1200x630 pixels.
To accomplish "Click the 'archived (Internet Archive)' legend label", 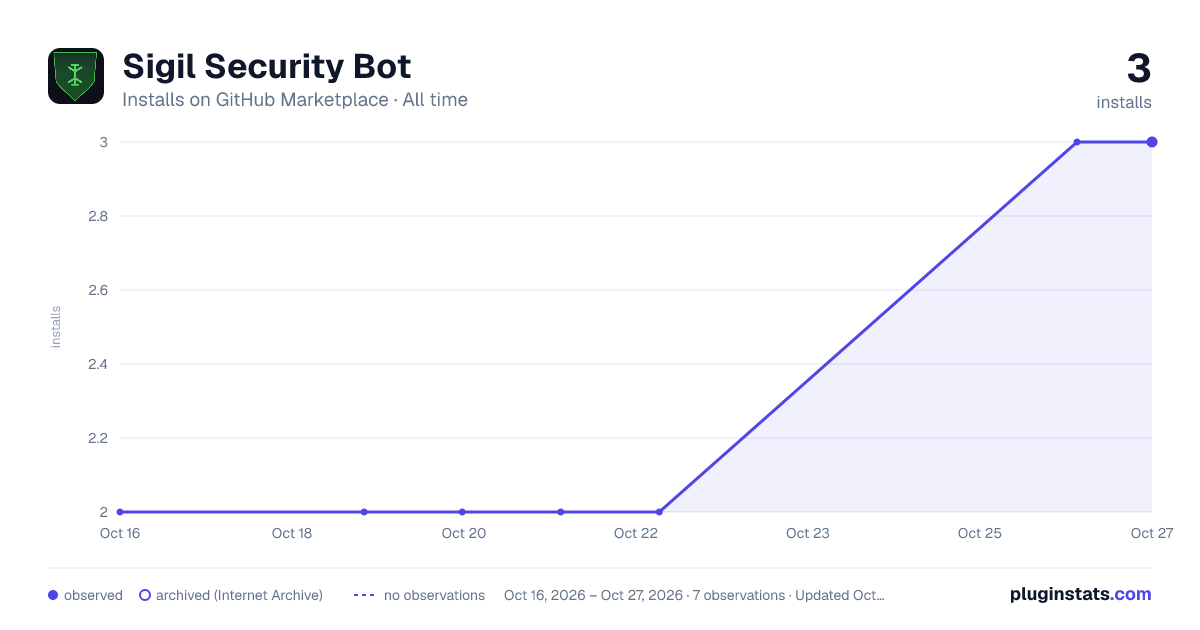I will coord(239,595).
